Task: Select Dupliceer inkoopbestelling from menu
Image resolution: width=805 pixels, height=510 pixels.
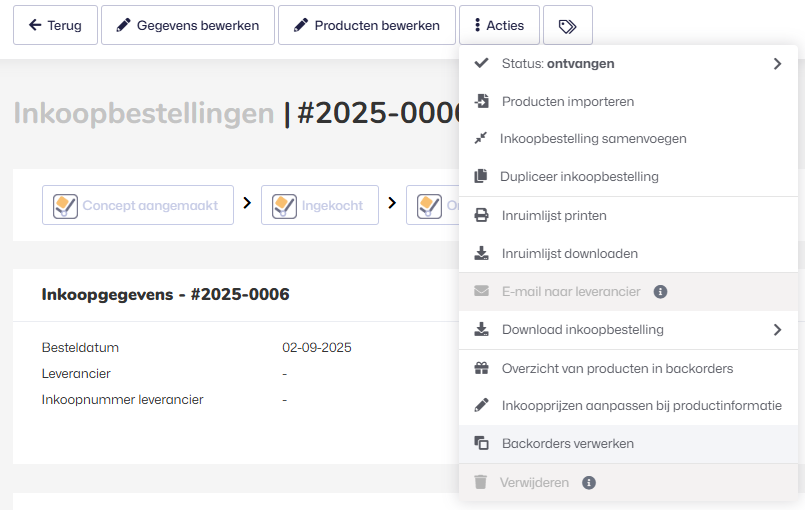Action: coord(580,177)
